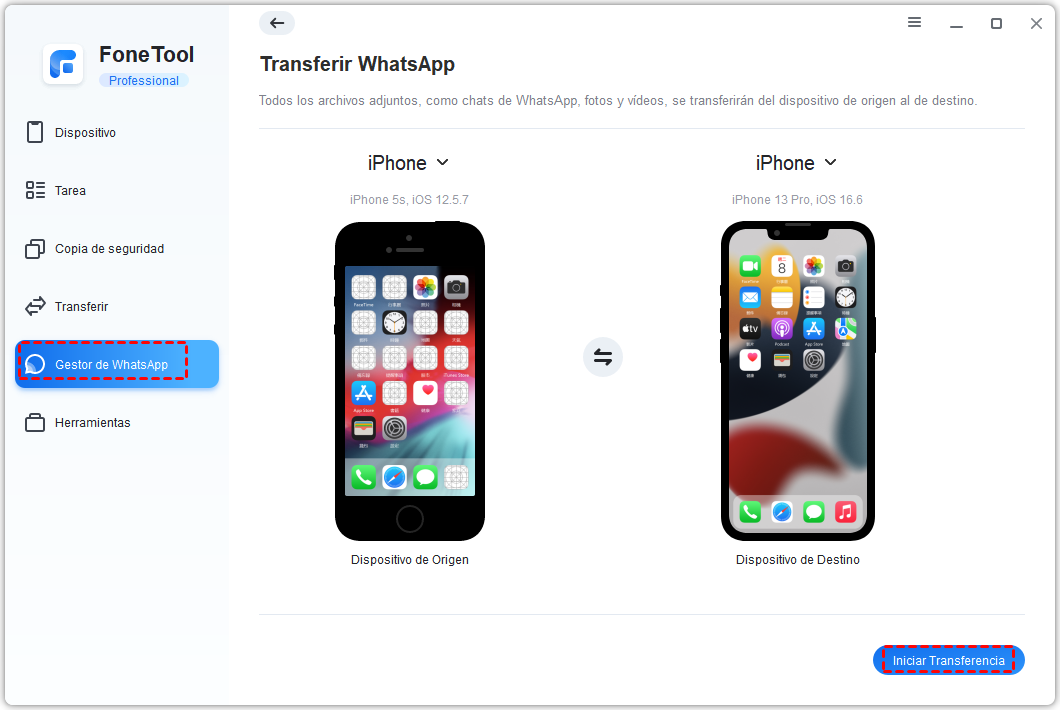Click the iPhone 13 Pro destination image

(798, 381)
